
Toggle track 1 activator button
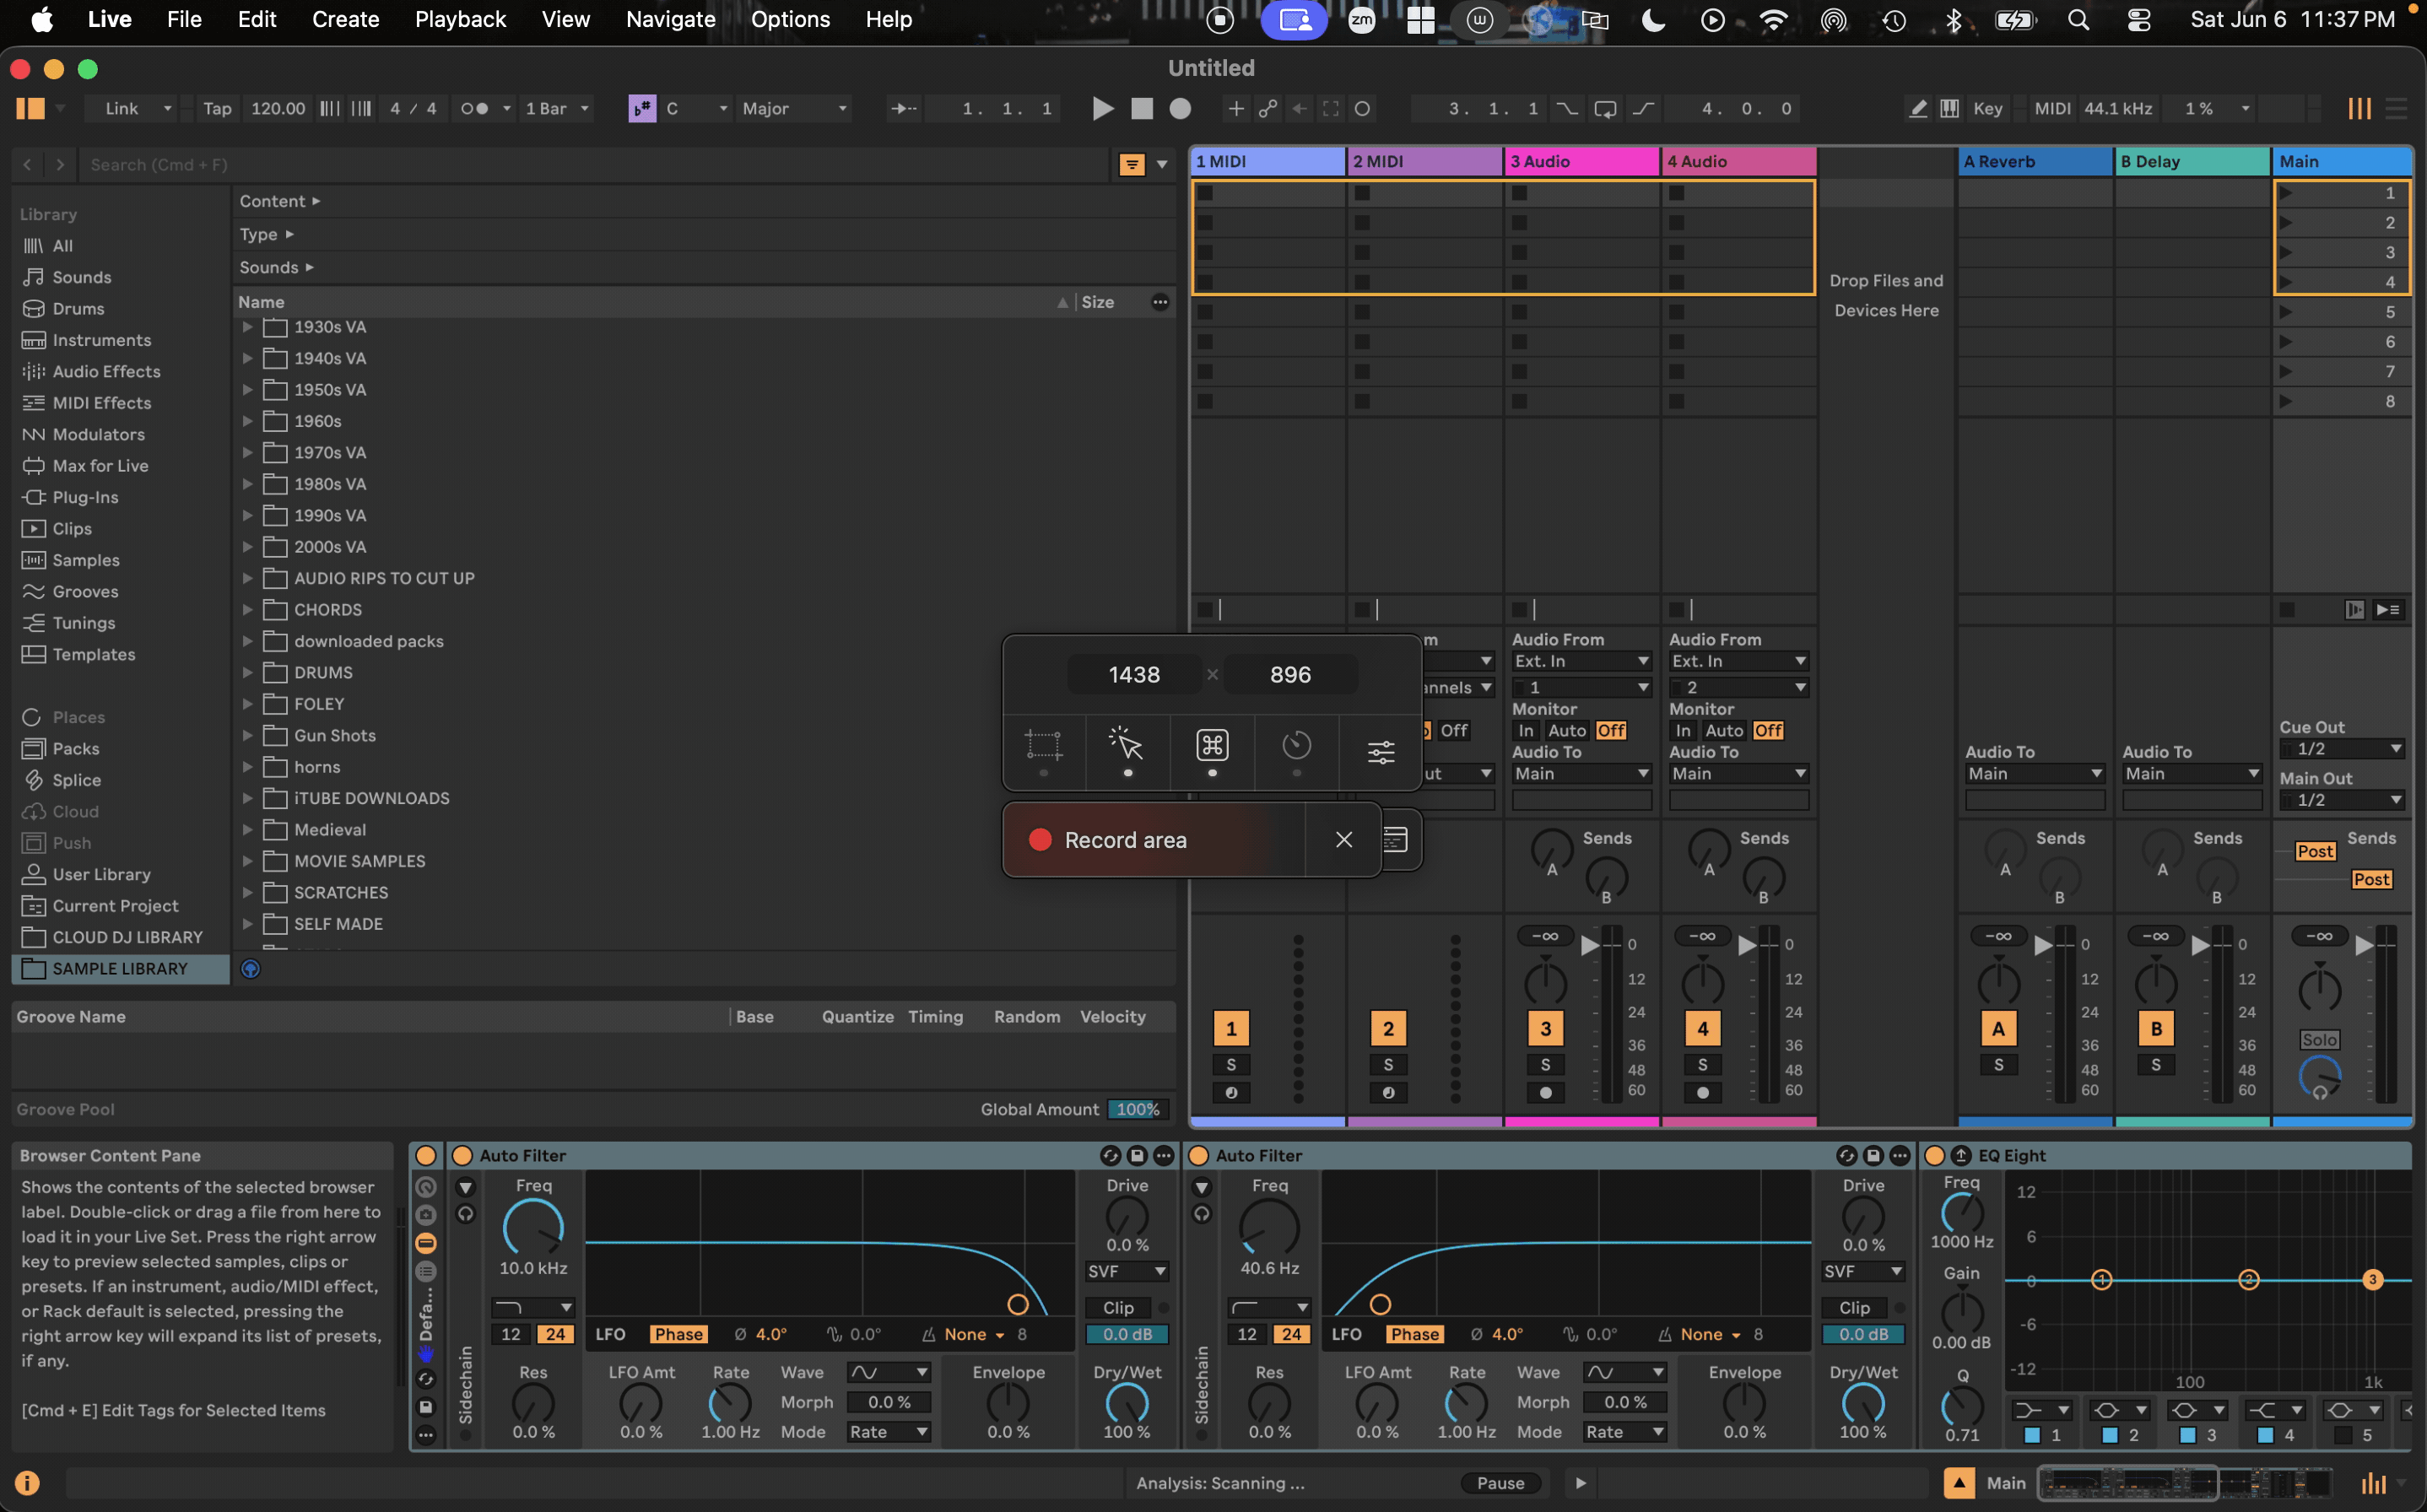[x=1231, y=1028]
